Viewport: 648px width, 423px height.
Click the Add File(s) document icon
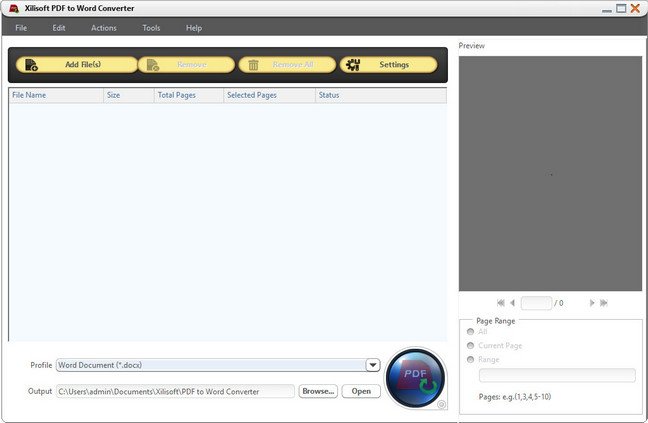tap(31, 65)
